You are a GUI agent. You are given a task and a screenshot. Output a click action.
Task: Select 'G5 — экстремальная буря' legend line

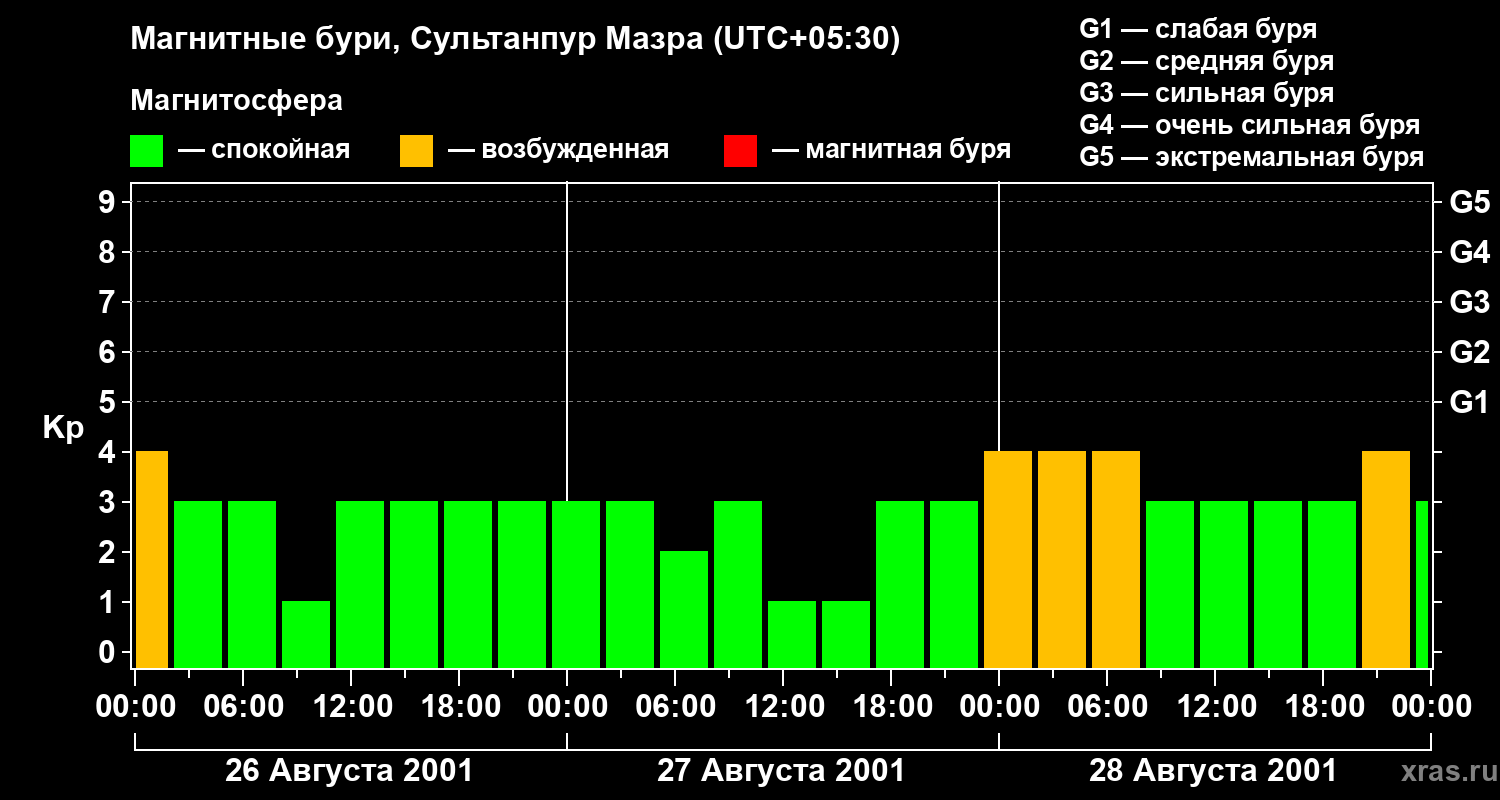(1252, 157)
